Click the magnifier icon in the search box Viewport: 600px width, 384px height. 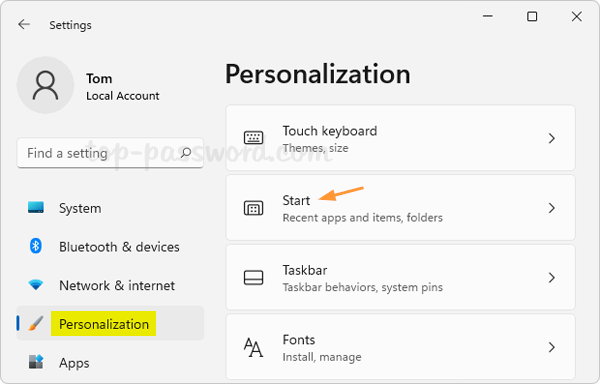click(x=186, y=153)
